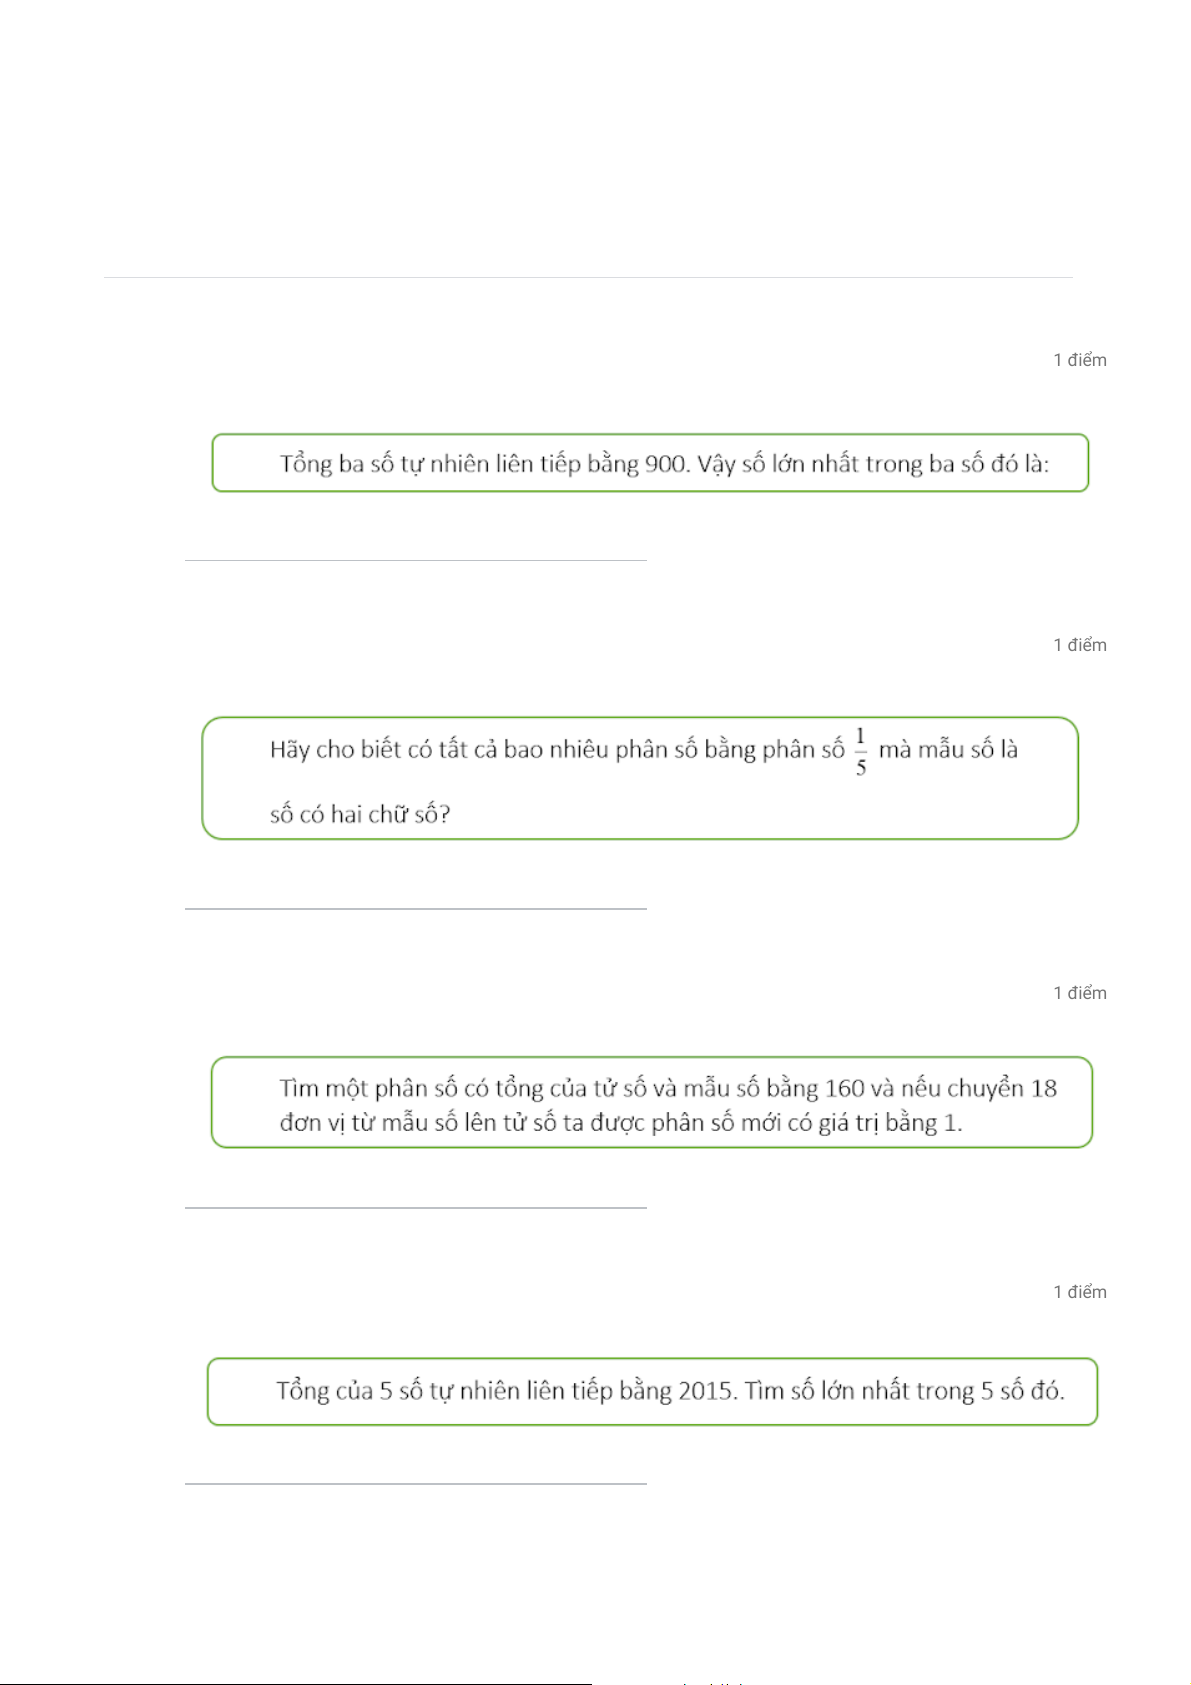Click the 'đơn vị từ mẫu số' text line
The width and height of the screenshot is (1191, 1685).
621,1123
